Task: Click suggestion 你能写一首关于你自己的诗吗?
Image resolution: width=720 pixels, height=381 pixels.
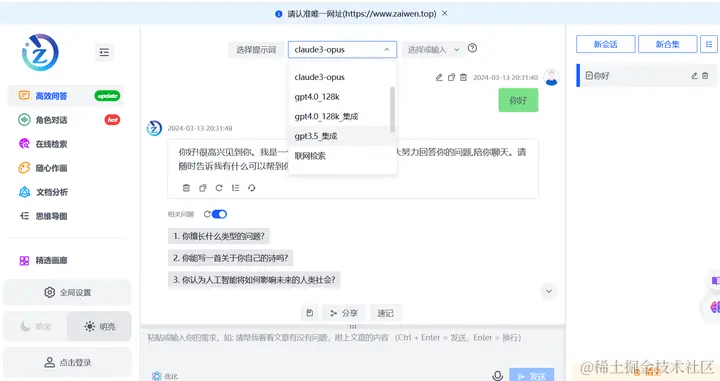Action: (231, 258)
